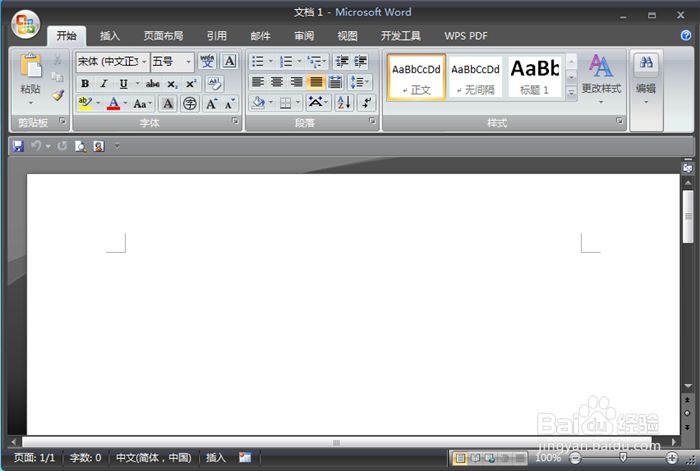This screenshot has height=471, width=700.
Task: Increase paragraph indent
Action: tap(360, 61)
